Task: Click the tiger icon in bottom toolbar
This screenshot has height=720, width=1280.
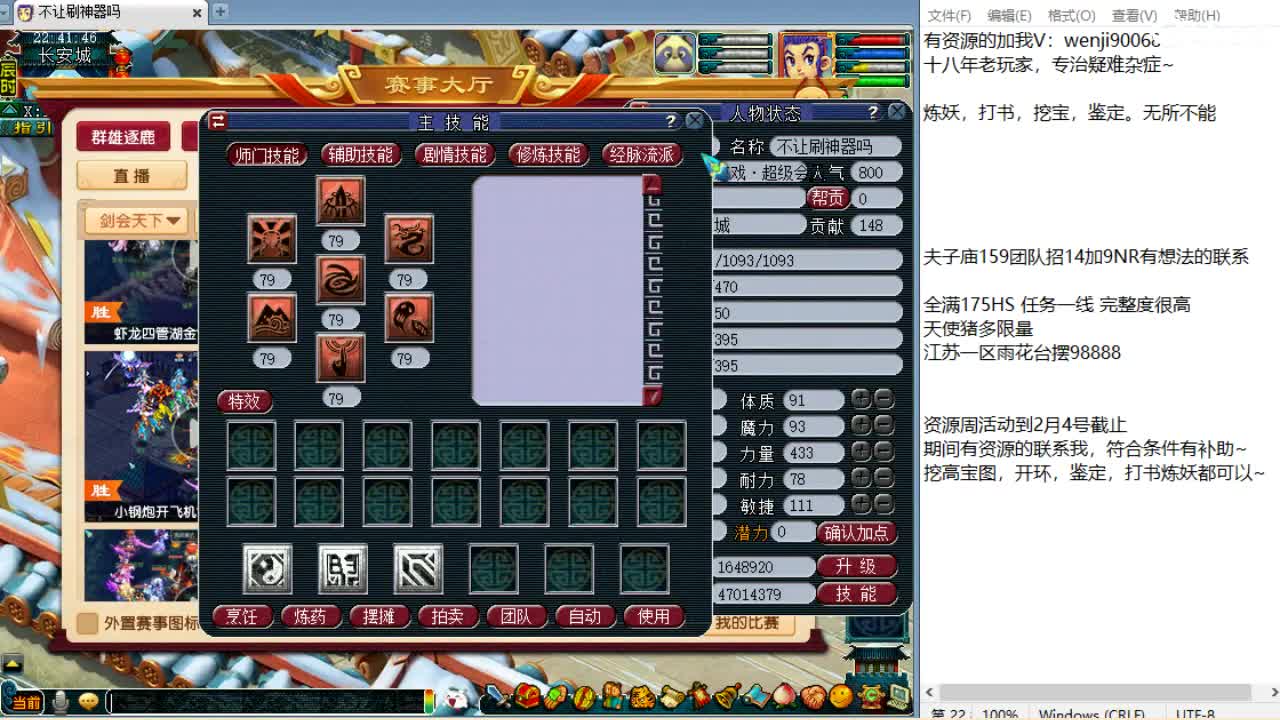Action: coord(641,696)
